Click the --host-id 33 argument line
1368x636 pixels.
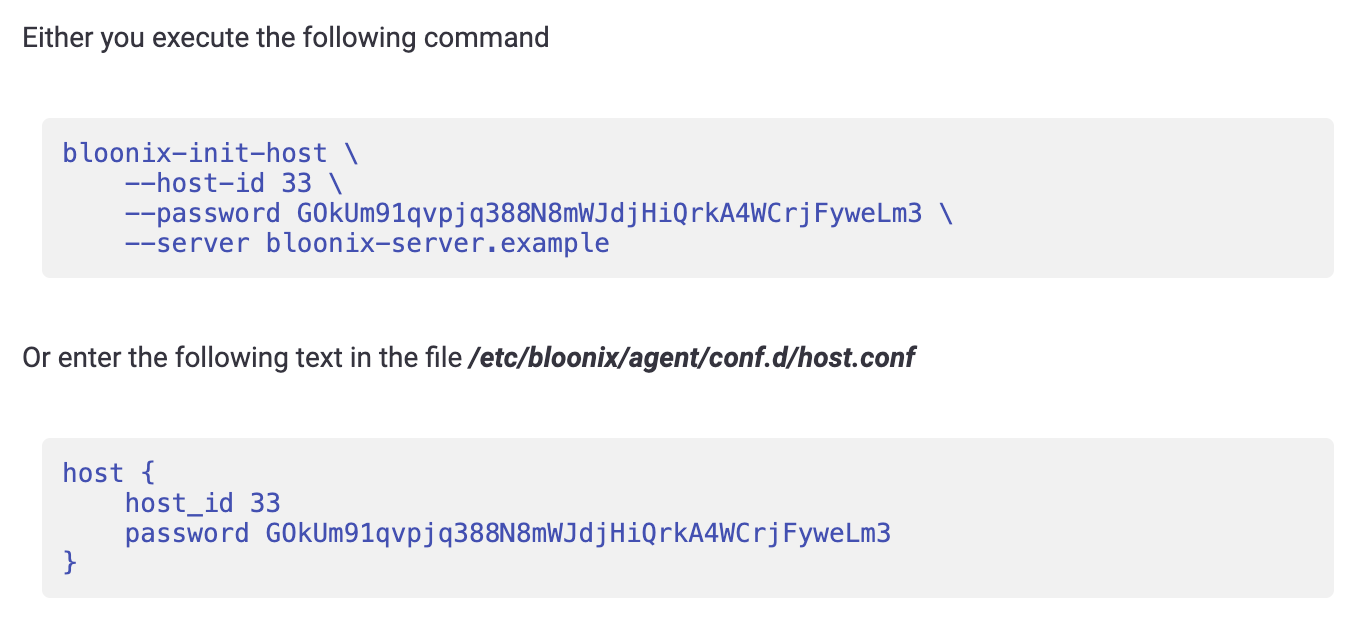[x=234, y=183]
